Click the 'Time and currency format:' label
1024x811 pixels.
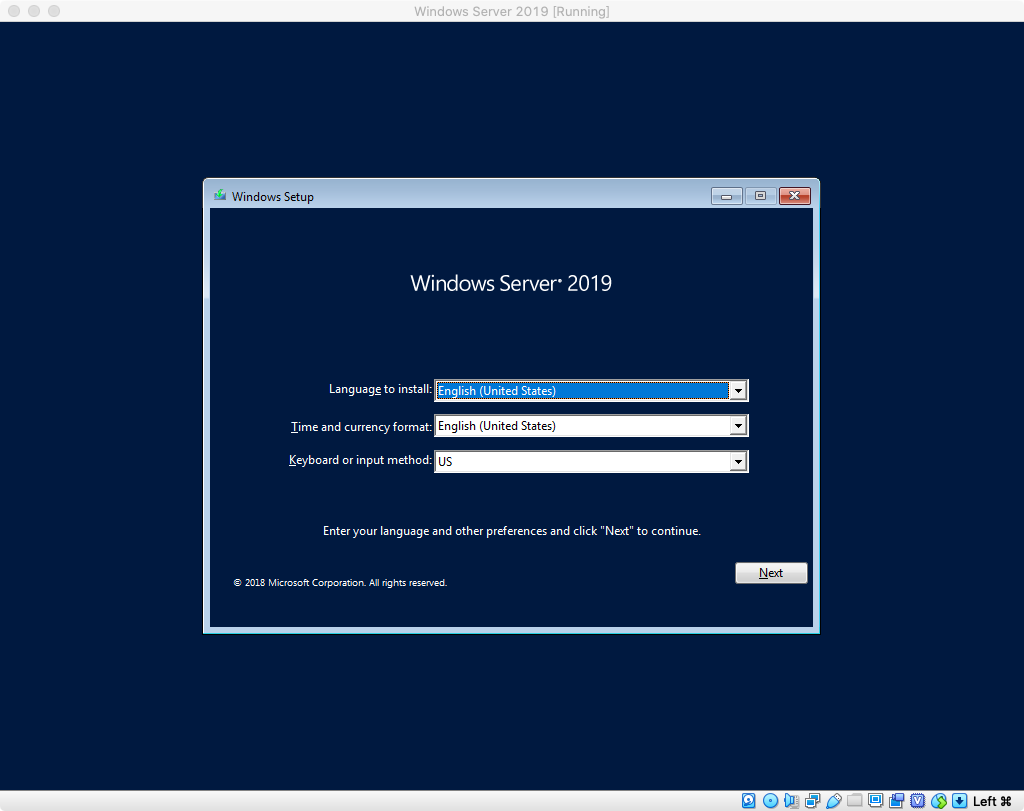(361, 426)
